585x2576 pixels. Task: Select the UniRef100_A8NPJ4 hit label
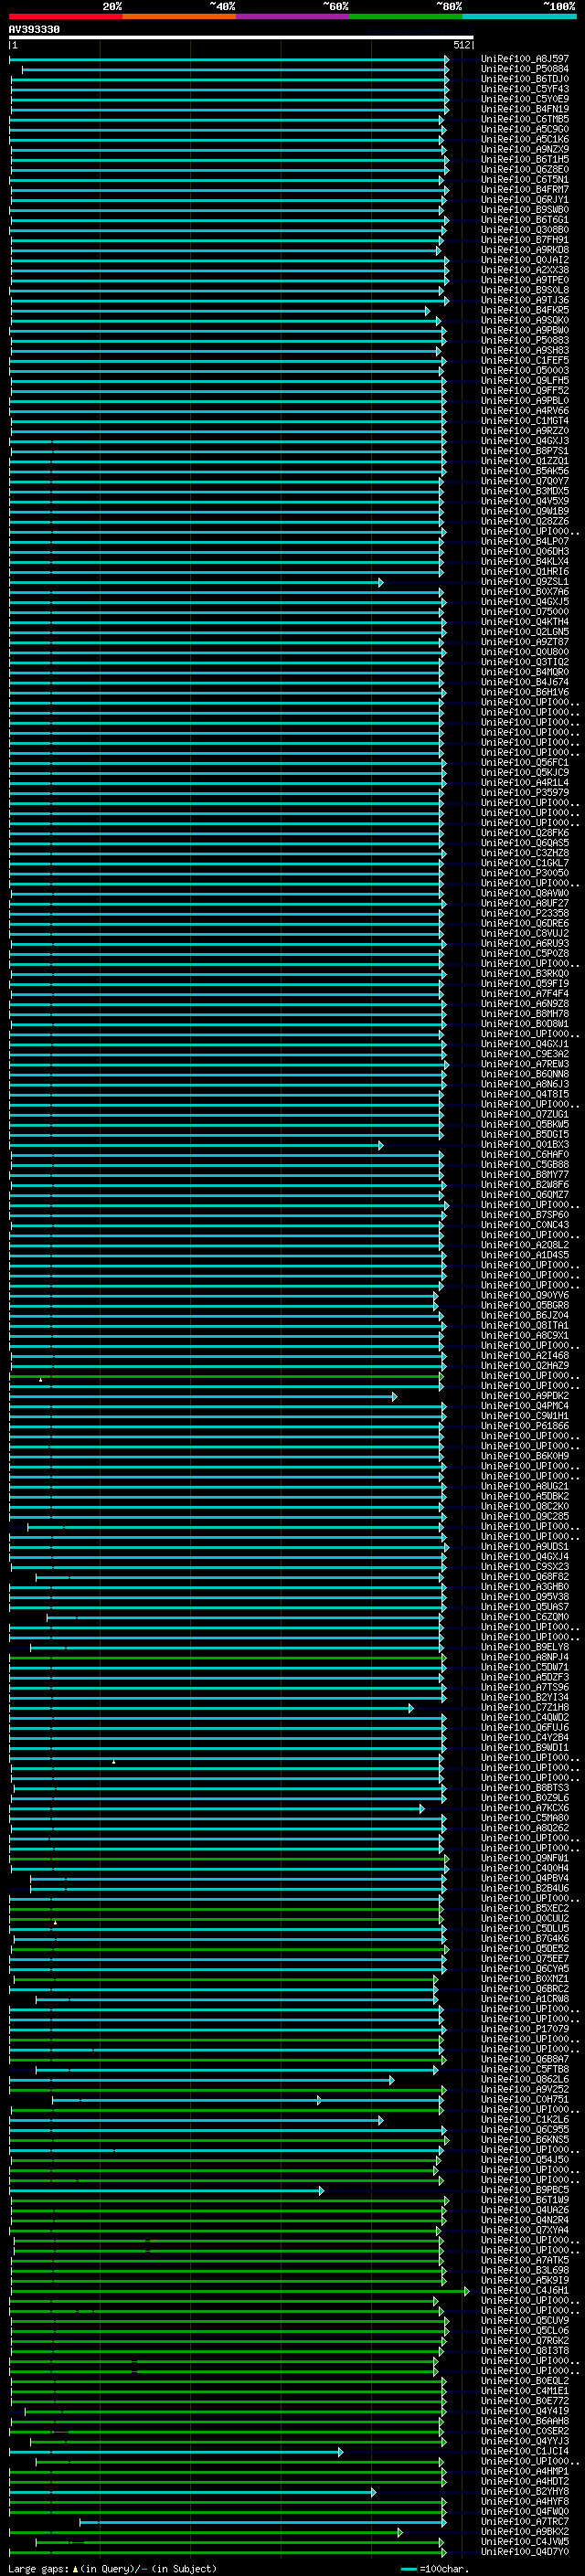tap(525, 1657)
